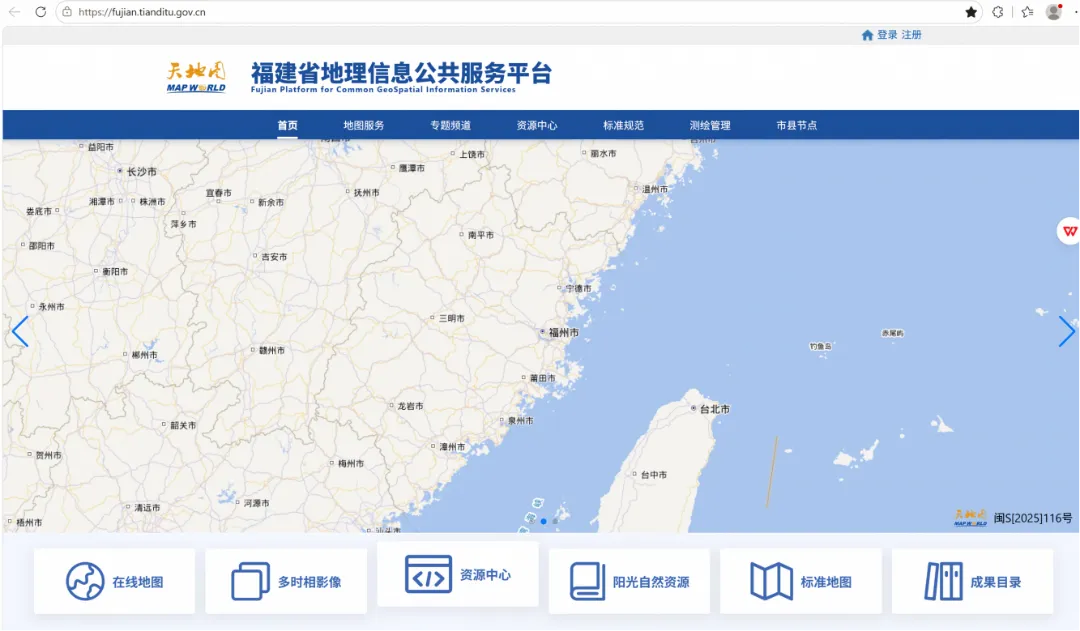Click the 吉安市 label on the map
The width and height of the screenshot is (1080, 631).
point(274,257)
